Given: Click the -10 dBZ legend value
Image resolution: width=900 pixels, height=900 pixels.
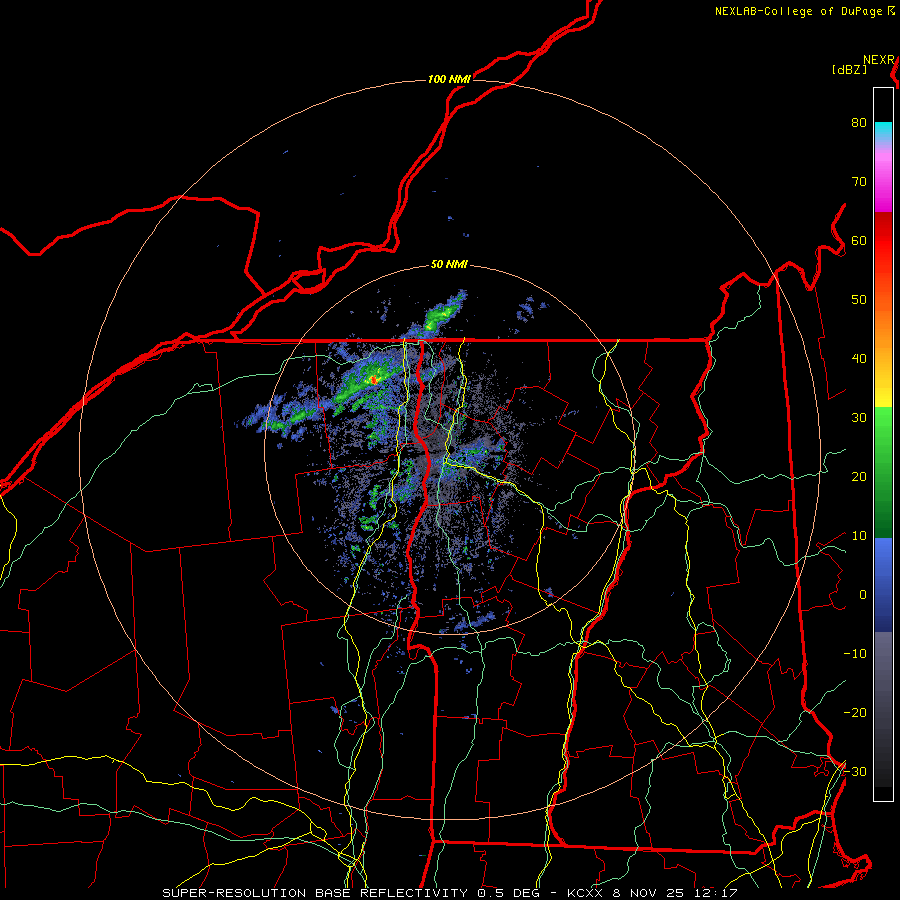Looking at the screenshot, I should point(855,654).
